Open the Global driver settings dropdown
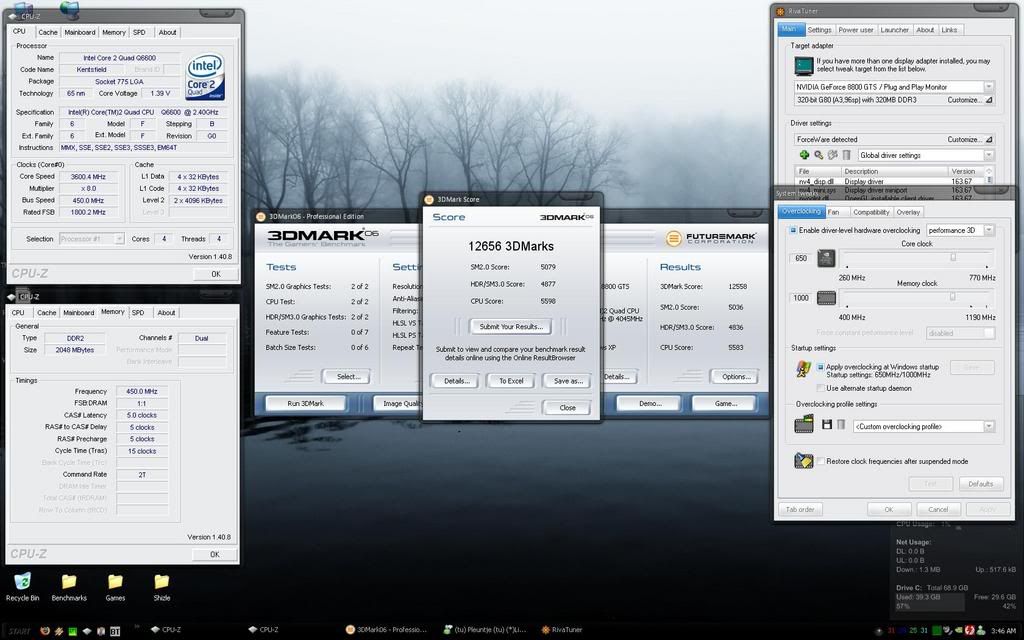Screen dimensions: 1024x640 pyautogui.click(x=989, y=155)
